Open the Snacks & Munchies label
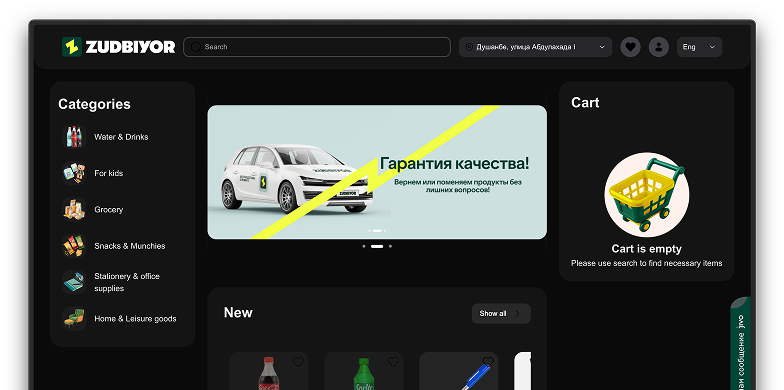784x390 pixels. [x=130, y=246]
